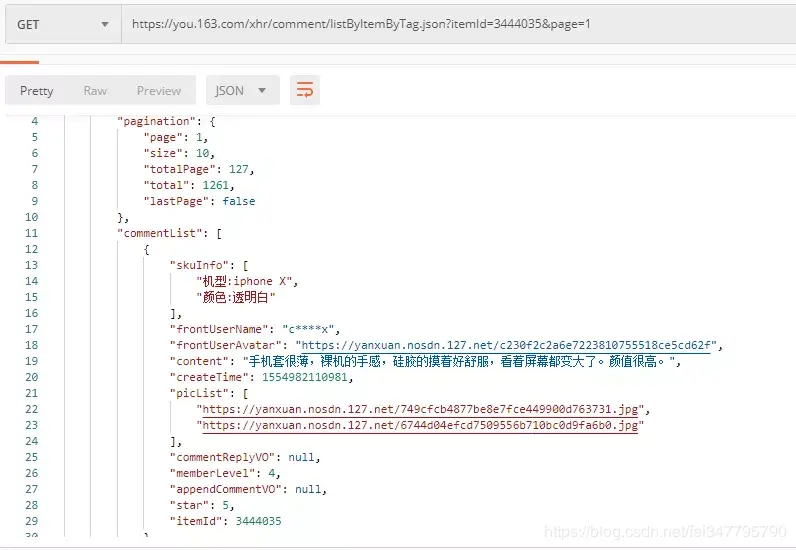Switch to Raw view tab

pyautogui.click(x=95, y=91)
